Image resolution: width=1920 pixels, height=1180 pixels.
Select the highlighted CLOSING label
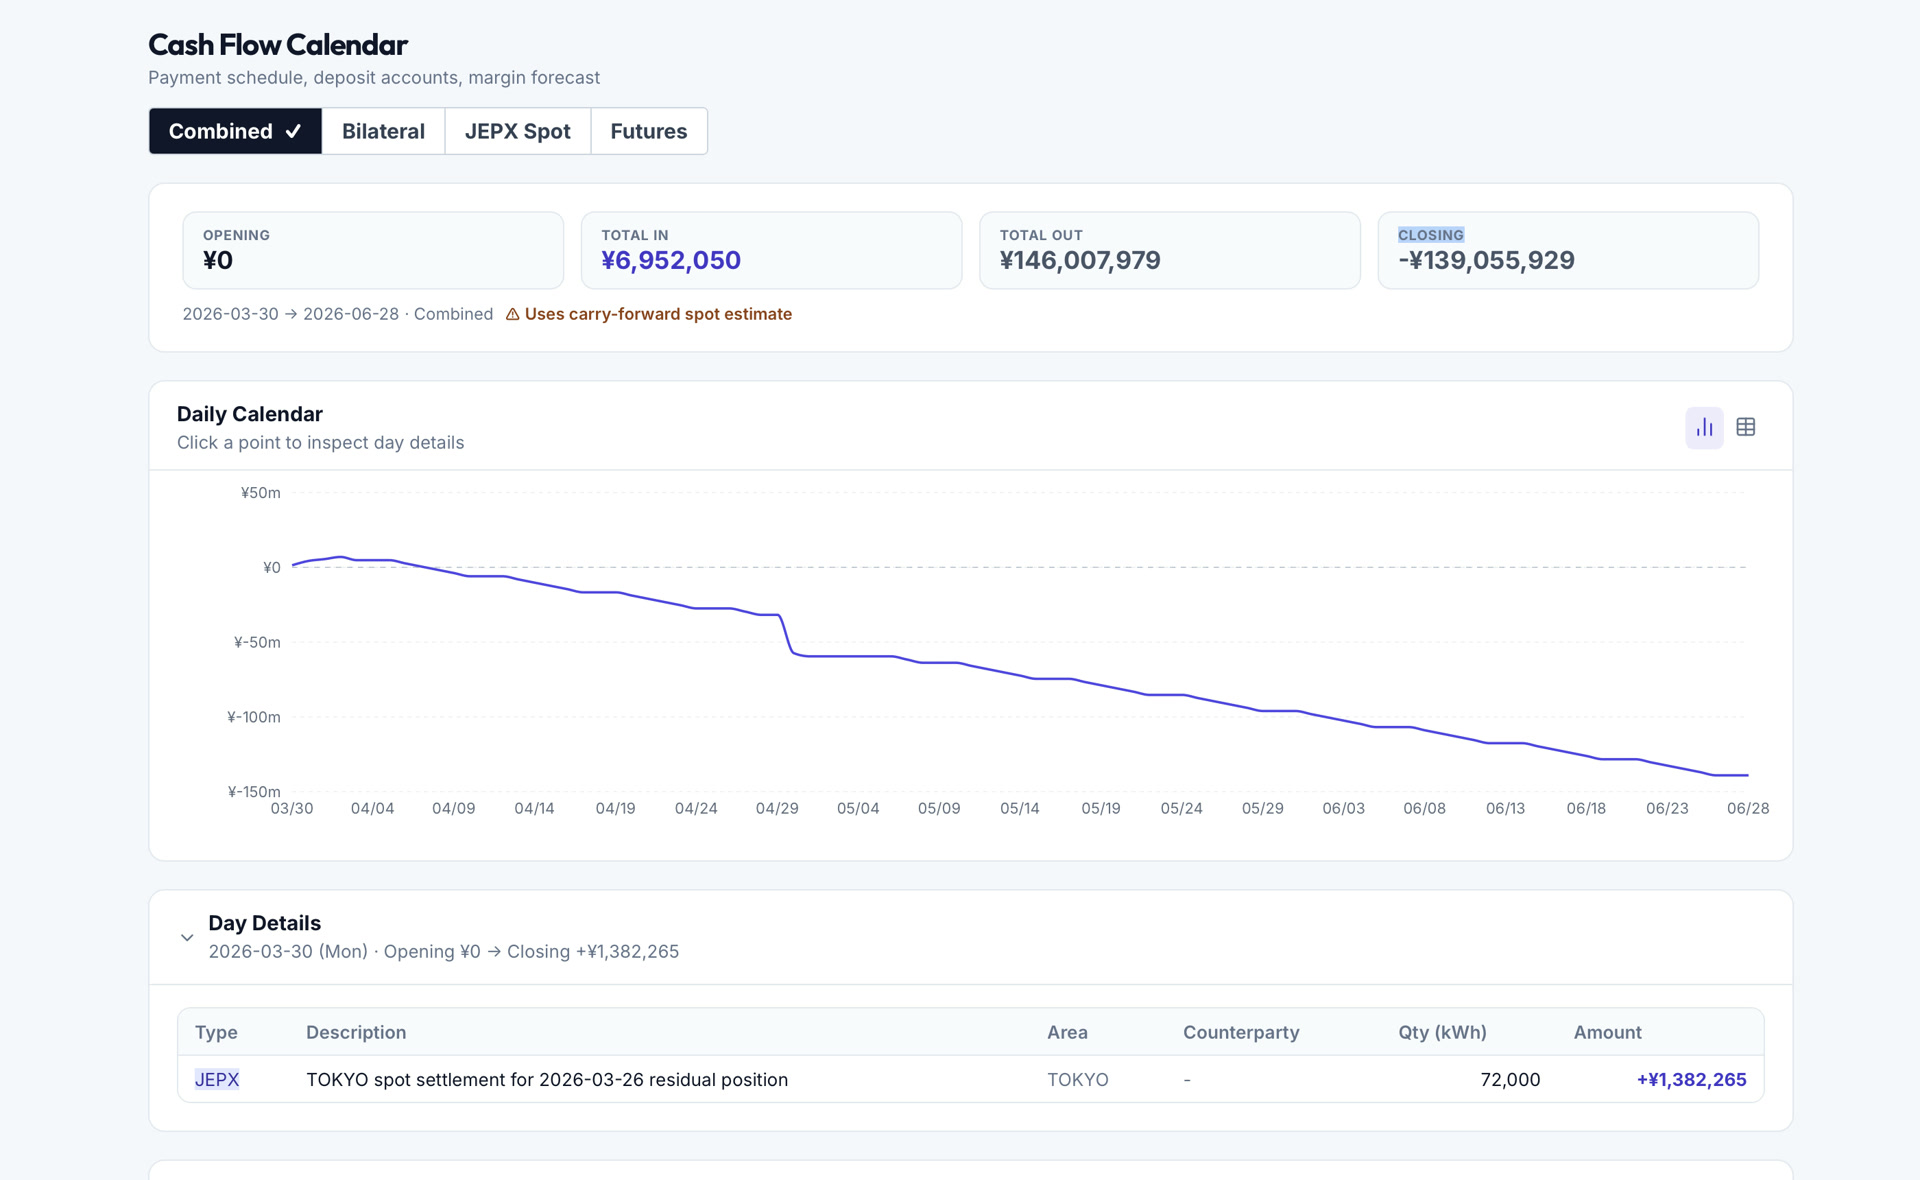pos(1430,235)
